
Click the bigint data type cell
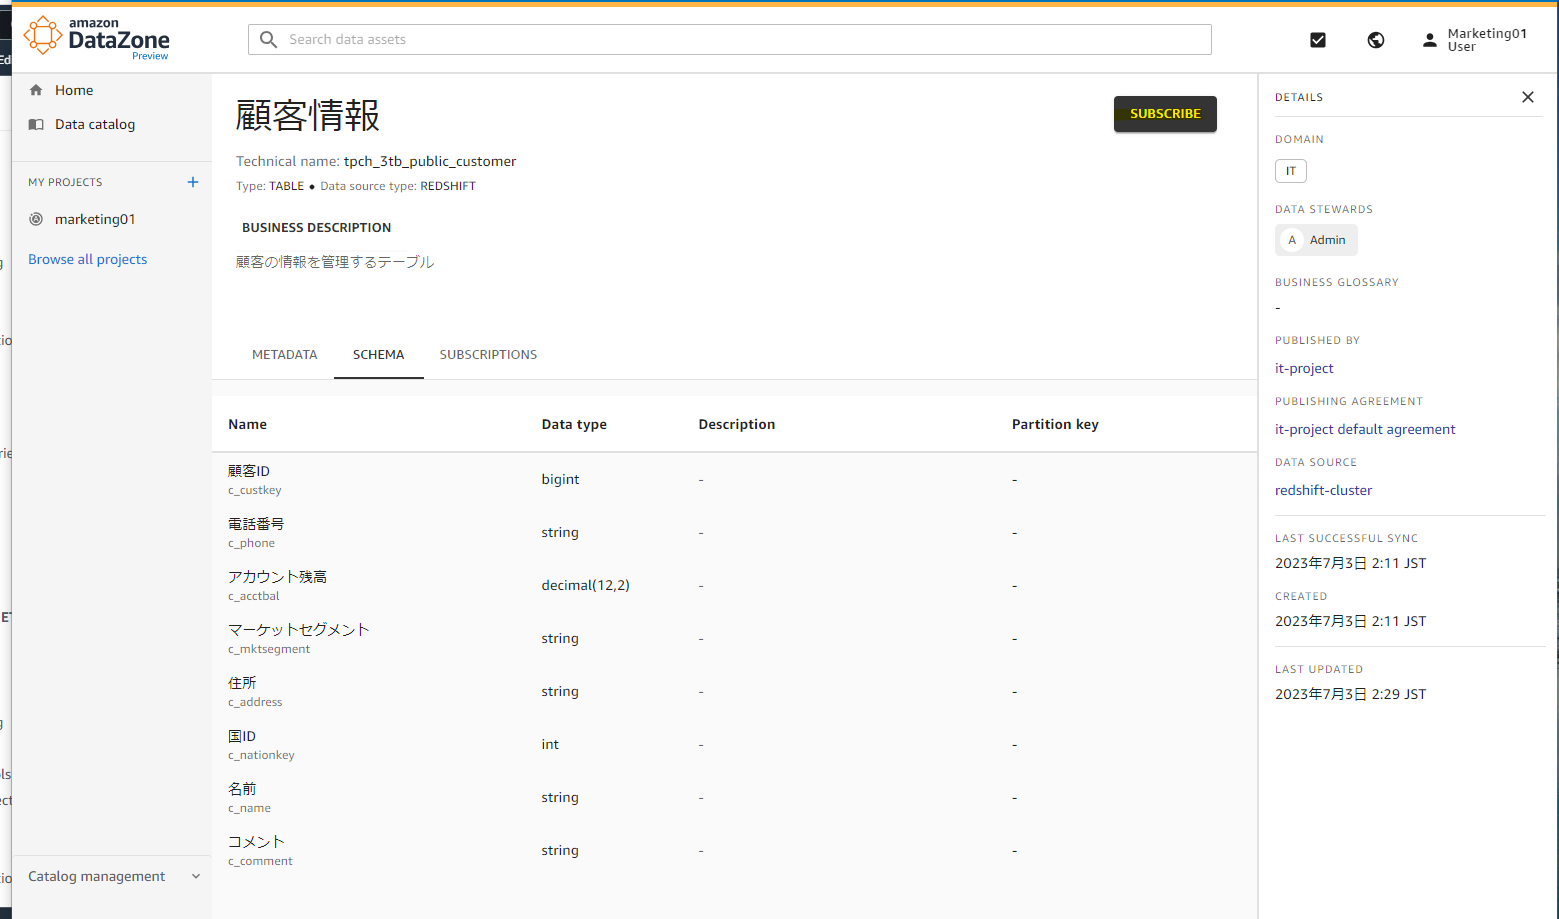click(560, 479)
